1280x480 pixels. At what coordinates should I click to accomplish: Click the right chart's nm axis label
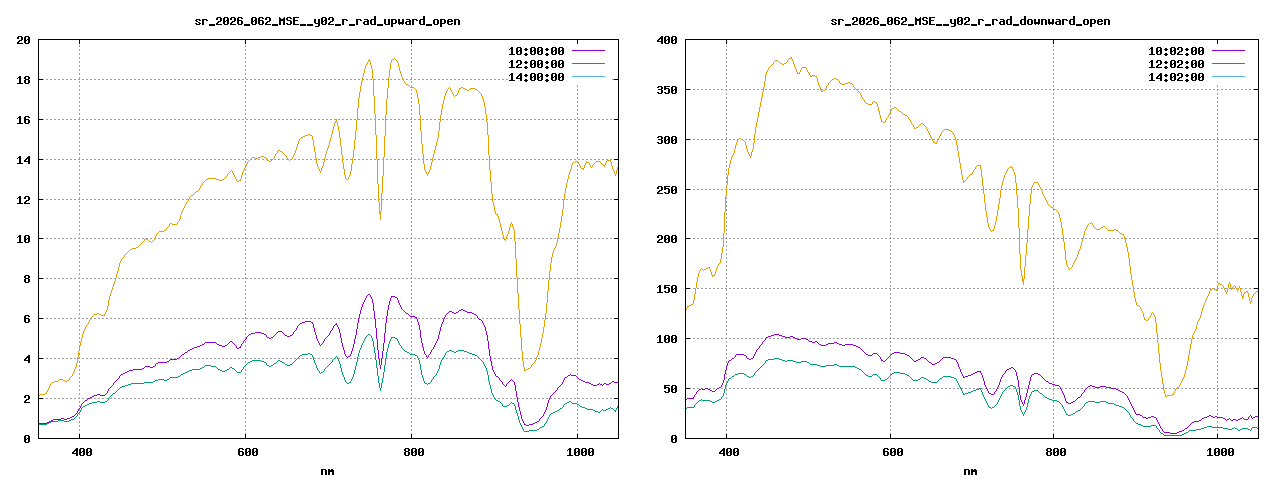click(x=970, y=471)
